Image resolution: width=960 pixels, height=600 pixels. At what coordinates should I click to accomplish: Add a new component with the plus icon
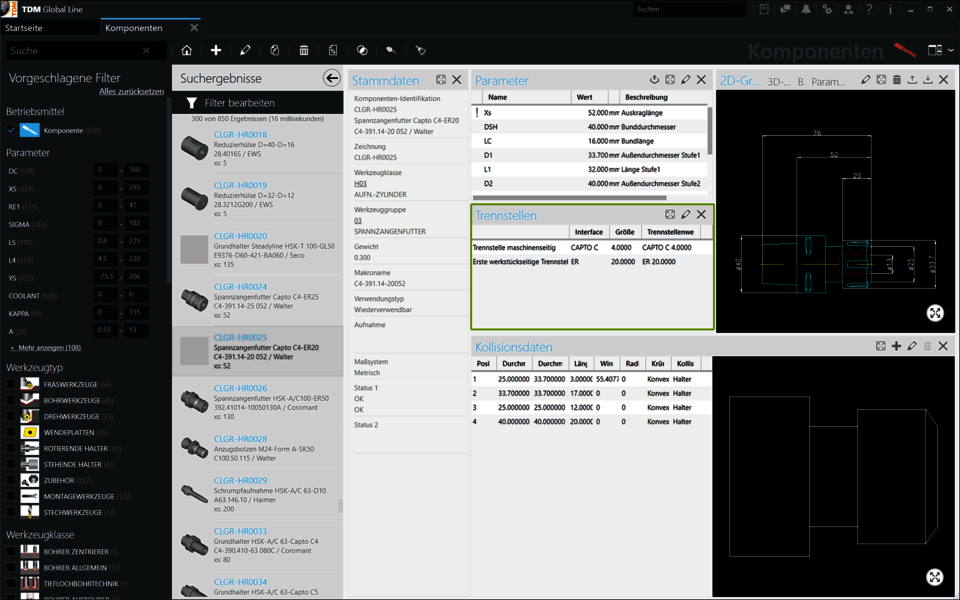pyautogui.click(x=216, y=50)
